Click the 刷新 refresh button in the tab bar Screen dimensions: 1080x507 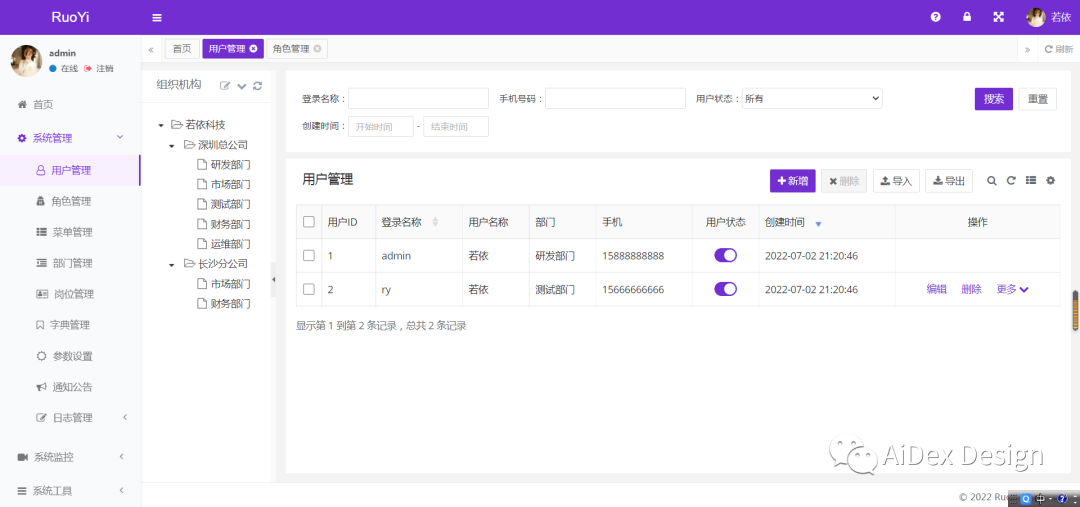tap(1059, 49)
